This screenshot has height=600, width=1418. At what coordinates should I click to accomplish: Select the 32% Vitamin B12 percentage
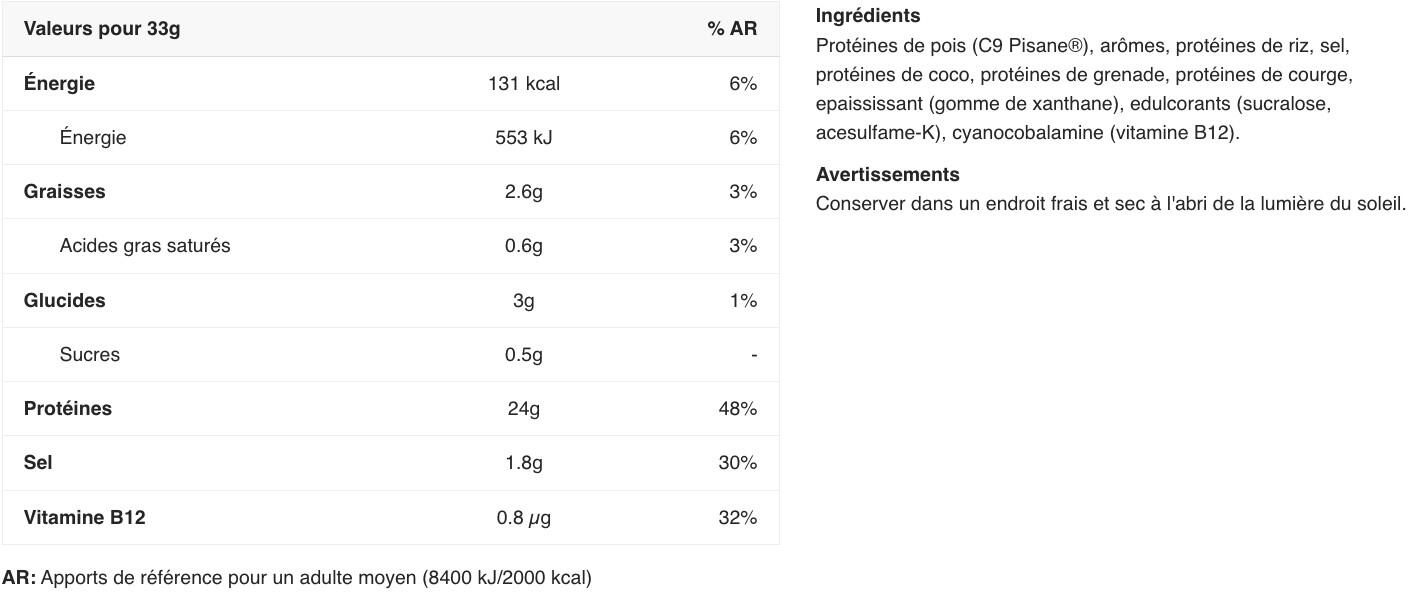click(x=737, y=518)
